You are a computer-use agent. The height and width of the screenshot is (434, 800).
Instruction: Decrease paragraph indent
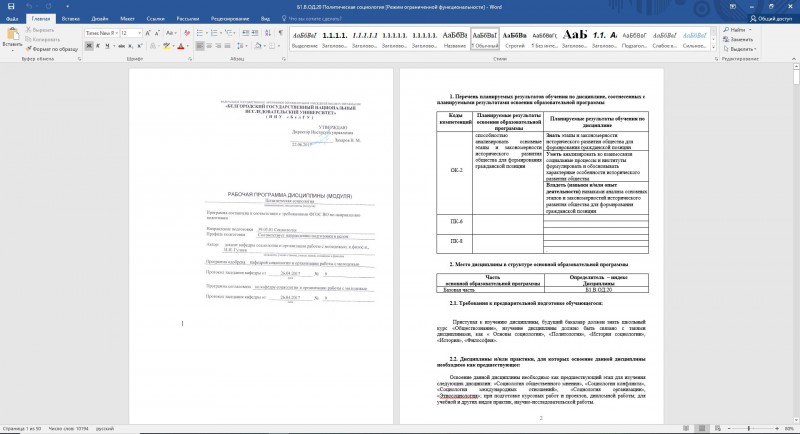tap(245, 33)
